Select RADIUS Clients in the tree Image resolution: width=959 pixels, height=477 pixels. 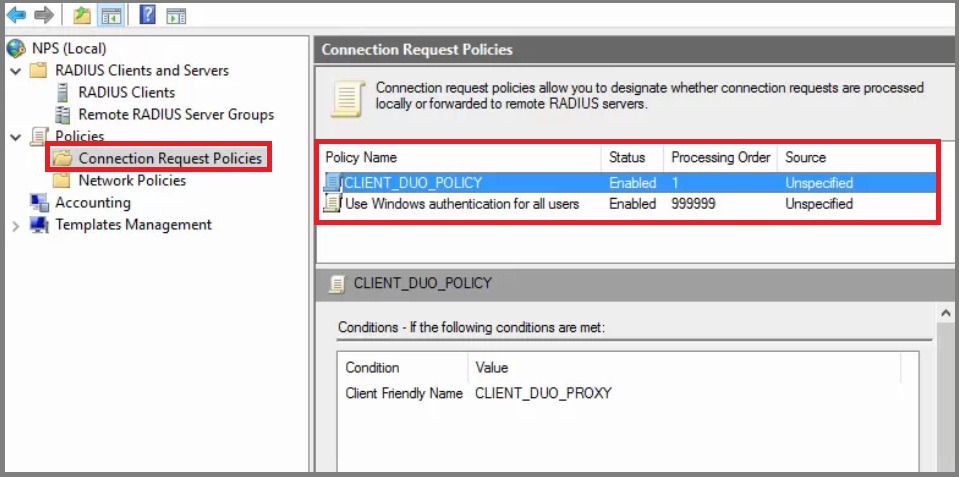pos(126,92)
